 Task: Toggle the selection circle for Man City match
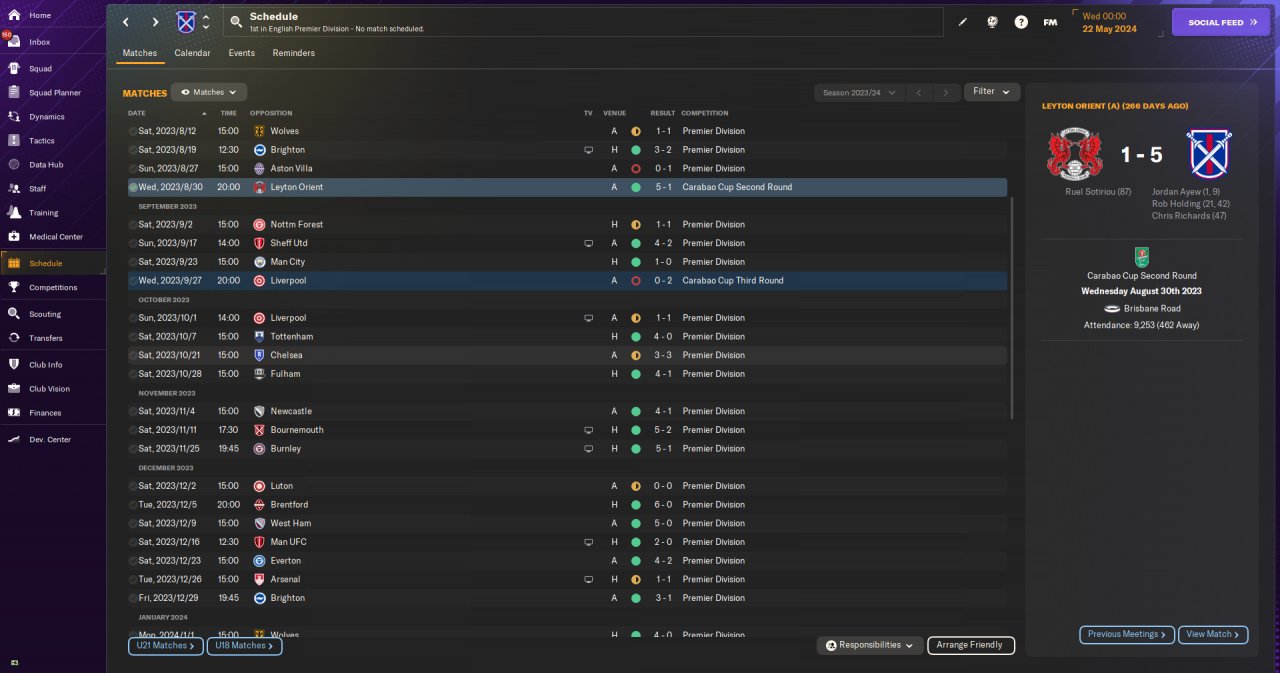(x=133, y=262)
